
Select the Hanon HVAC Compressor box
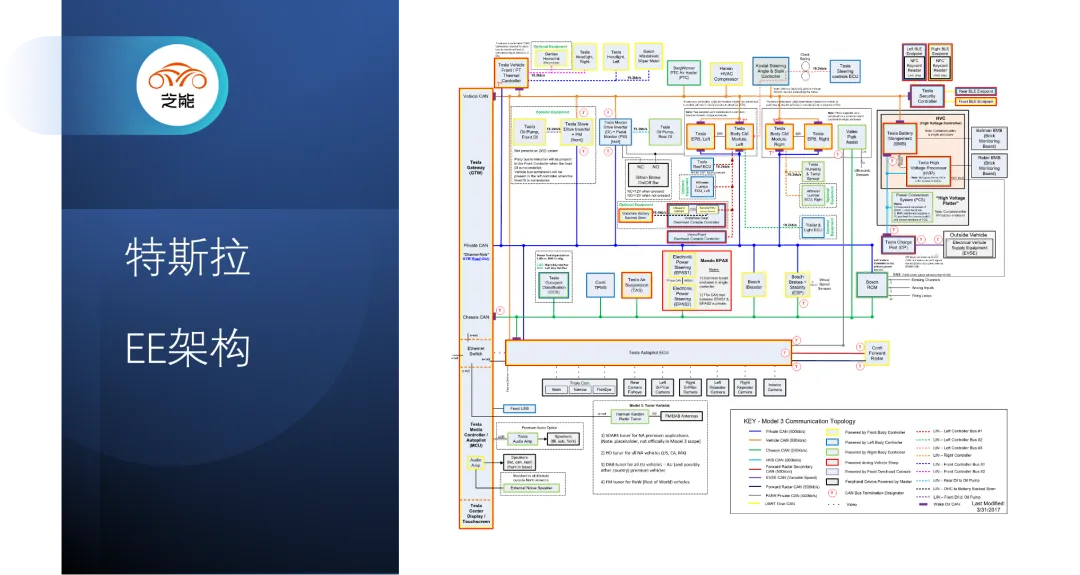726,74
